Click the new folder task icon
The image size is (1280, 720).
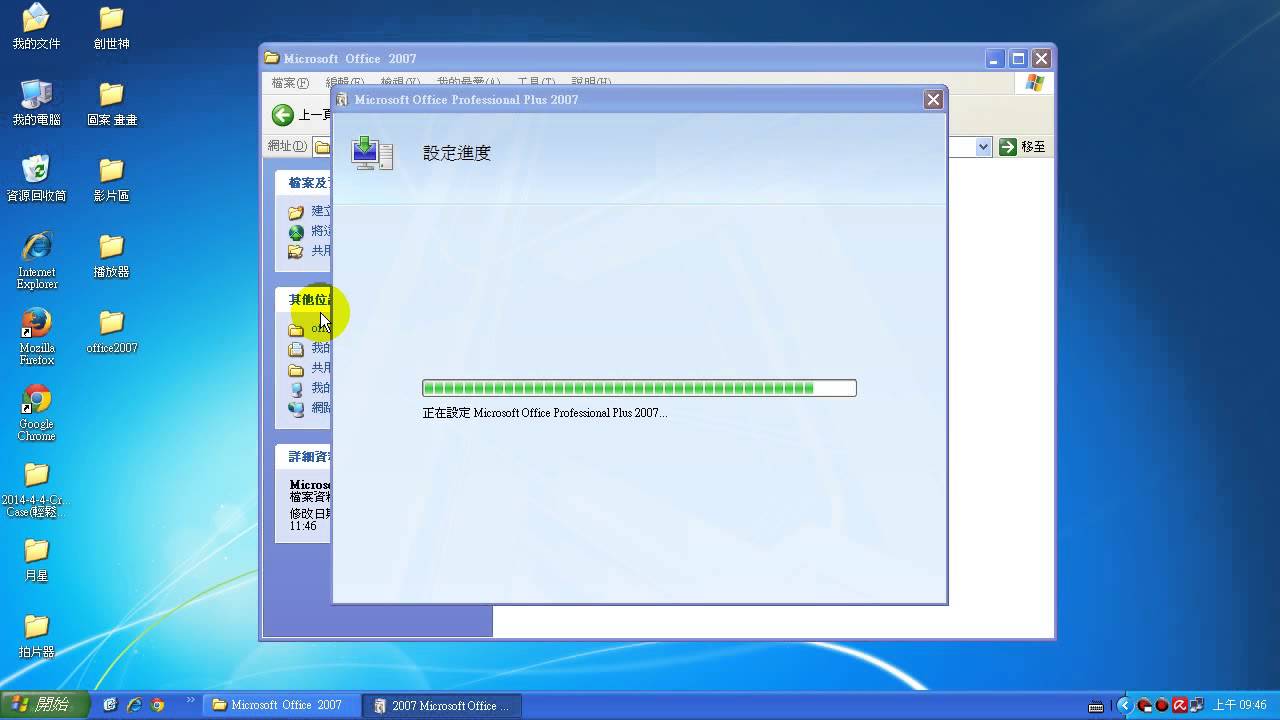pos(295,212)
